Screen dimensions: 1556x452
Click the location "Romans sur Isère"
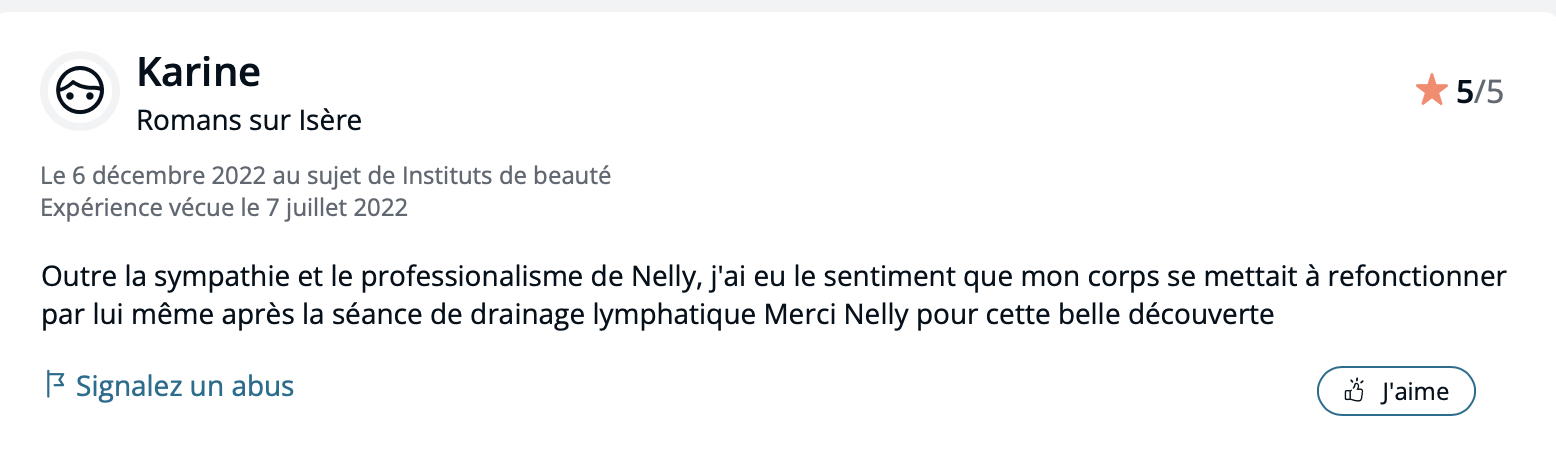pyautogui.click(x=248, y=121)
